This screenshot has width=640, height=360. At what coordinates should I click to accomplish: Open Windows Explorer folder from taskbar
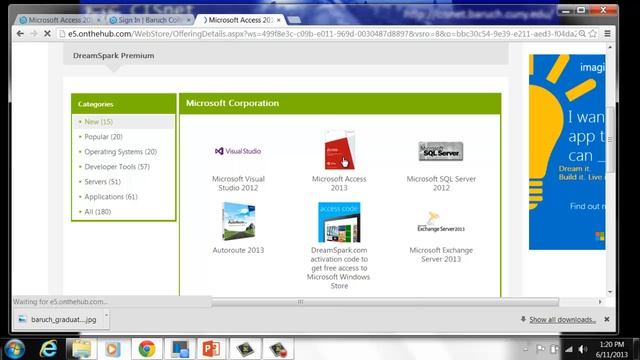[81, 349]
